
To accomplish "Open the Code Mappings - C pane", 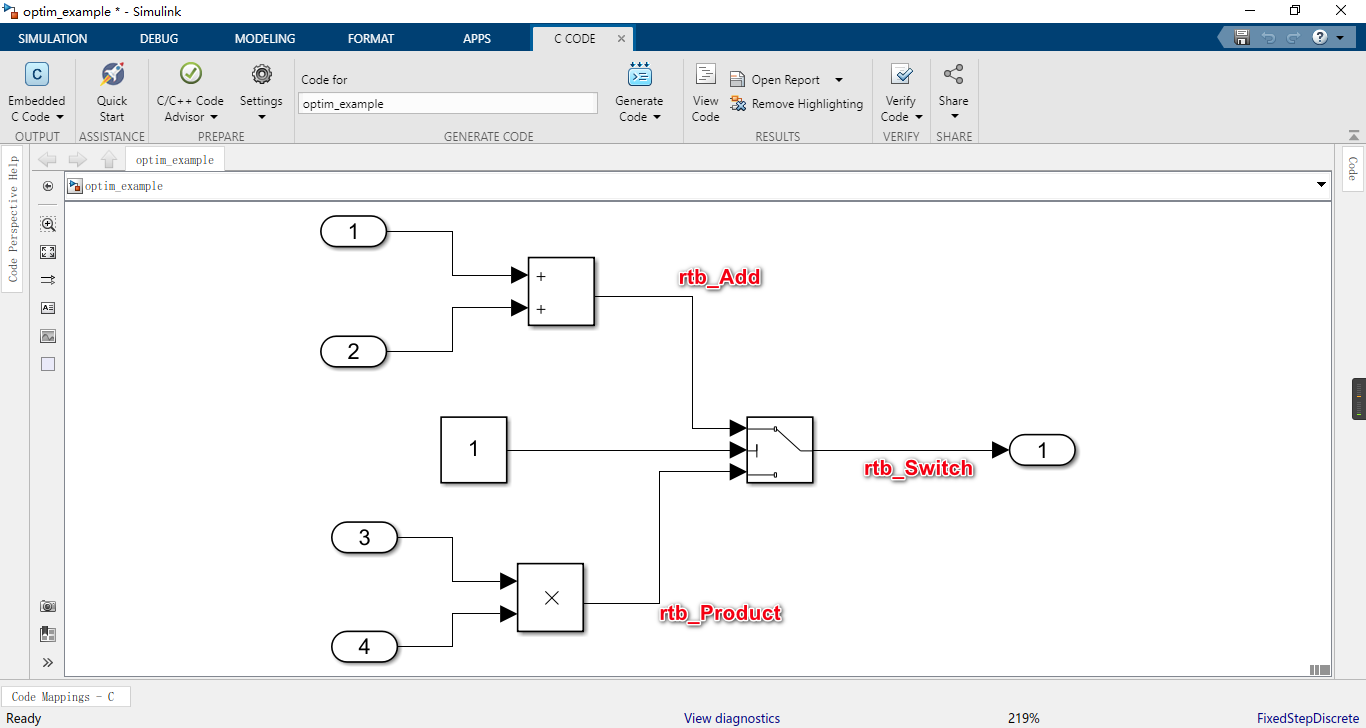I will click(x=66, y=696).
